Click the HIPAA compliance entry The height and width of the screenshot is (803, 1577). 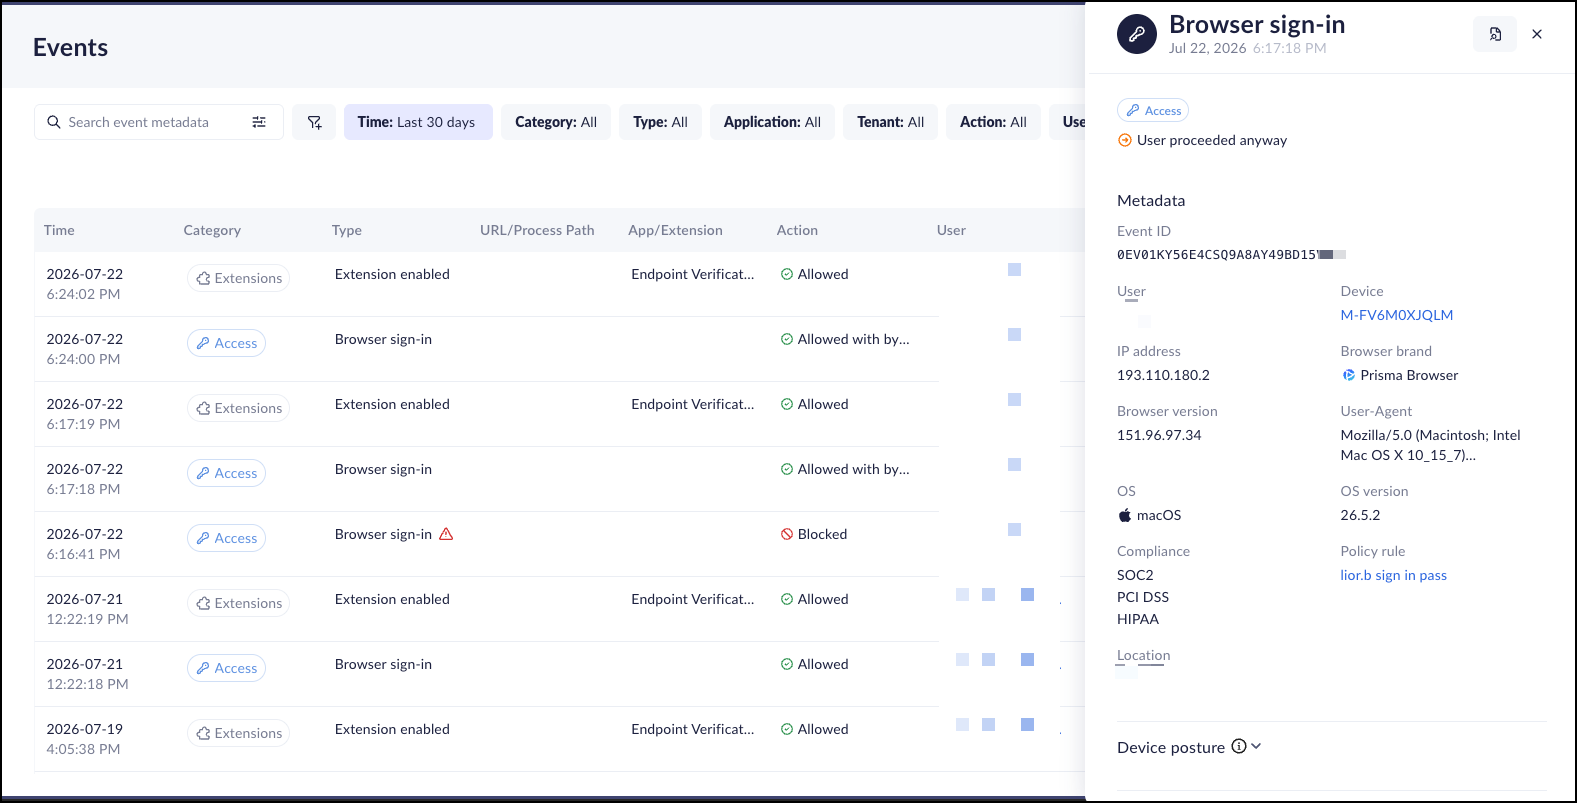(1138, 619)
